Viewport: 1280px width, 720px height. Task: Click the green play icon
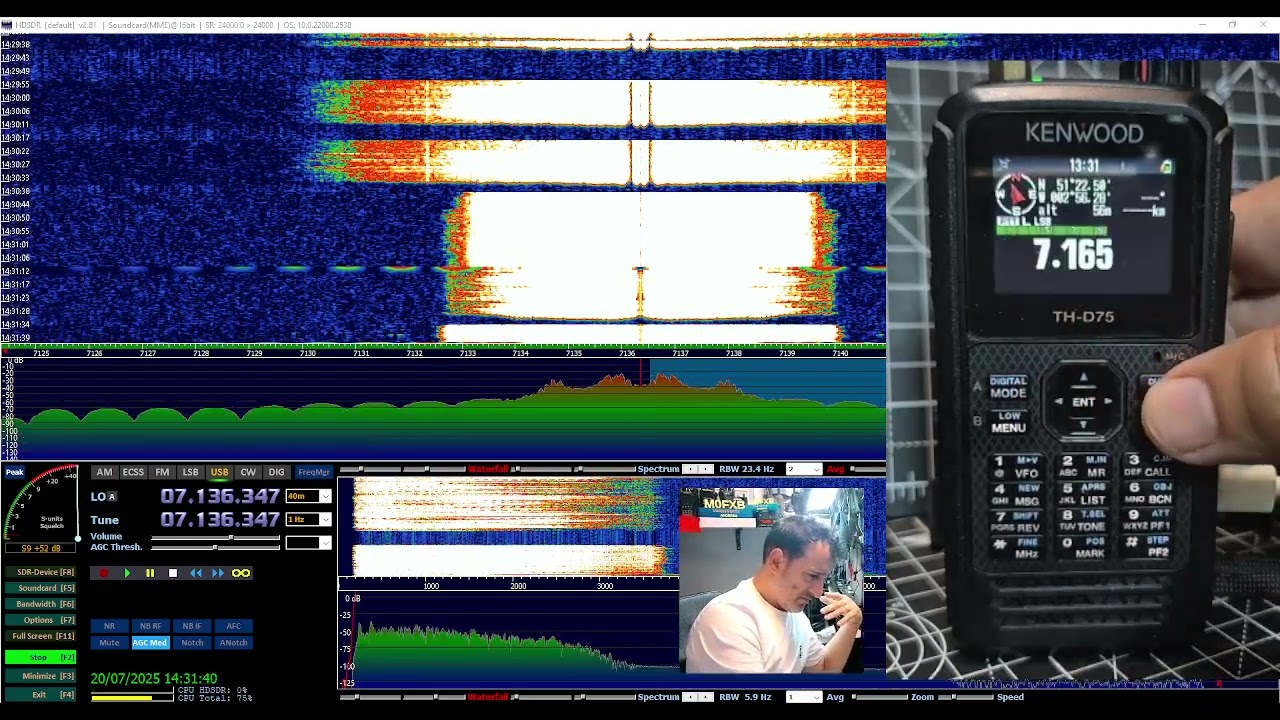tap(127, 573)
